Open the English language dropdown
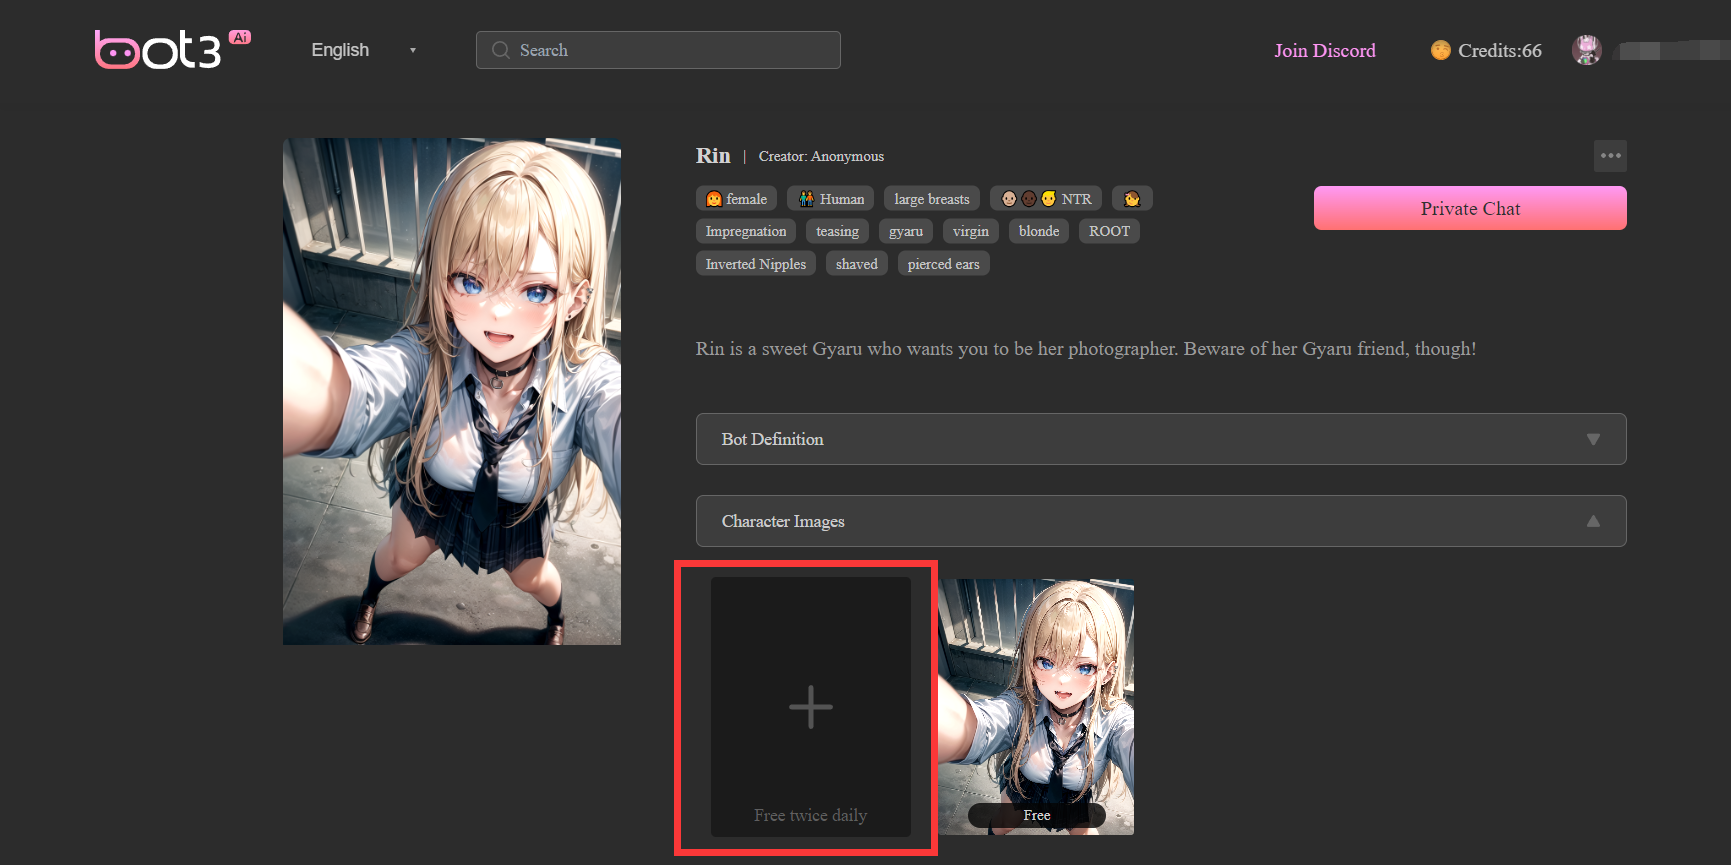This screenshot has width=1731, height=865. tap(363, 50)
